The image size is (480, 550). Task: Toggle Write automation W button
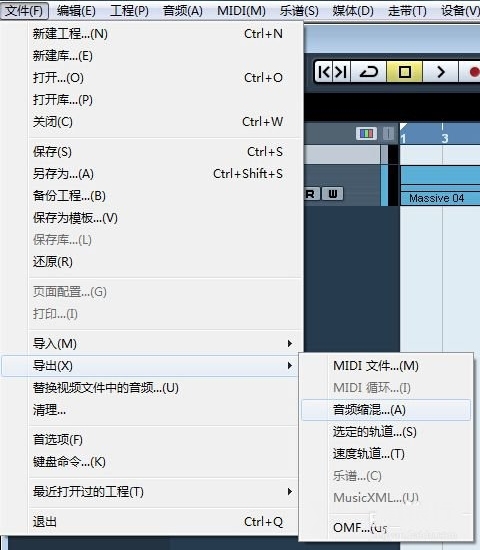[333, 194]
